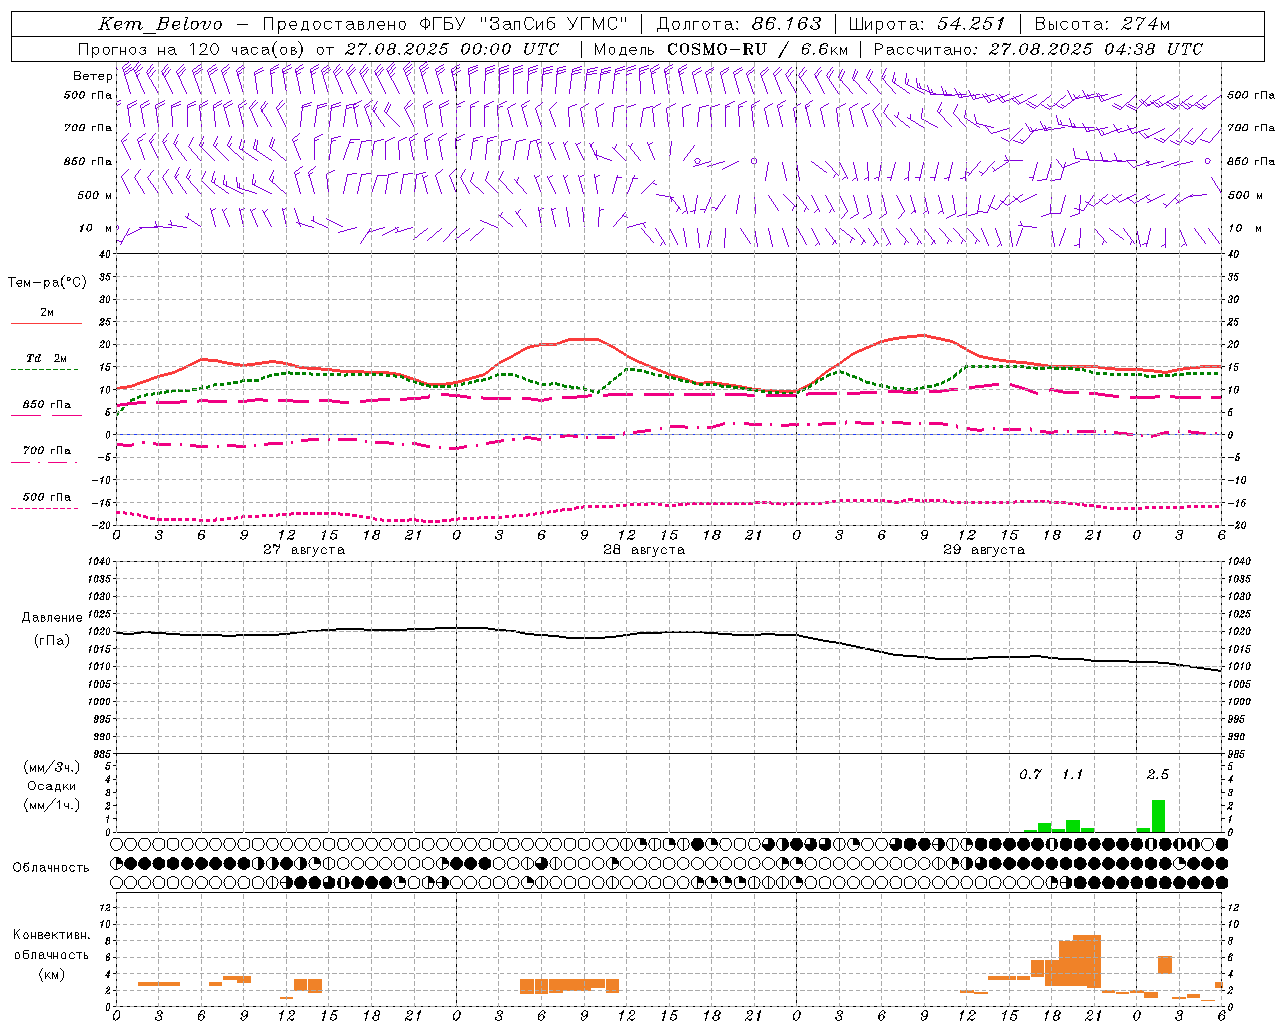1280x1024 pixels.
Task: Click the Kem_Belovo station title
Action: (160, 24)
